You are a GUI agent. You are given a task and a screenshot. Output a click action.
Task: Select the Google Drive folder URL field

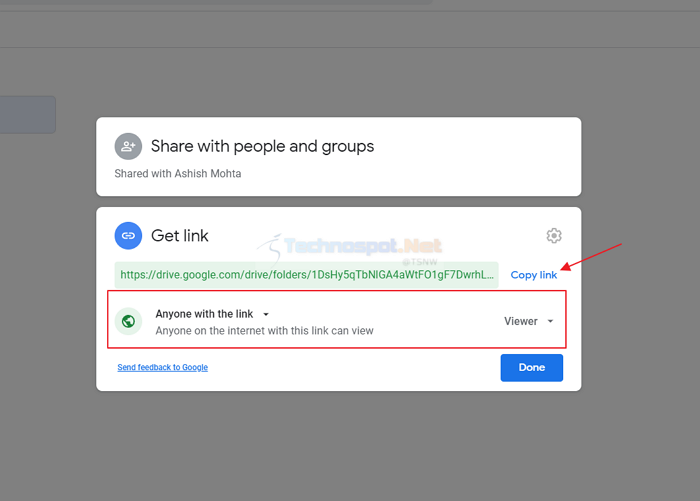(x=306, y=275)
